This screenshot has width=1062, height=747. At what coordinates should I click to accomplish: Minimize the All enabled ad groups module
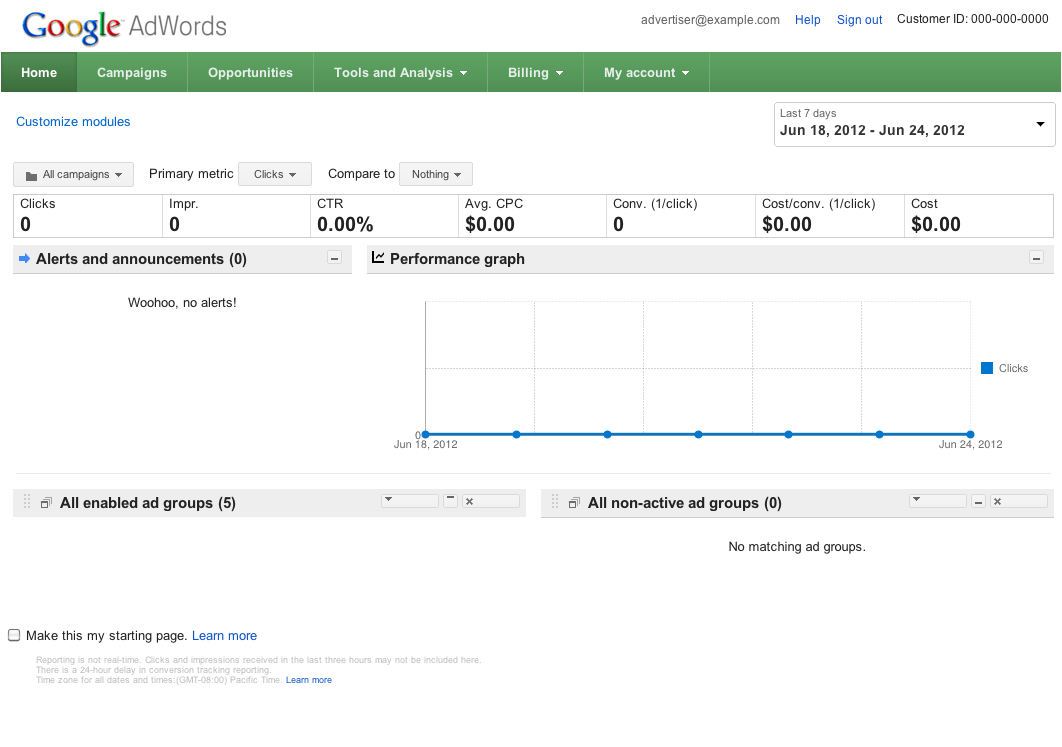click(450, 501)
